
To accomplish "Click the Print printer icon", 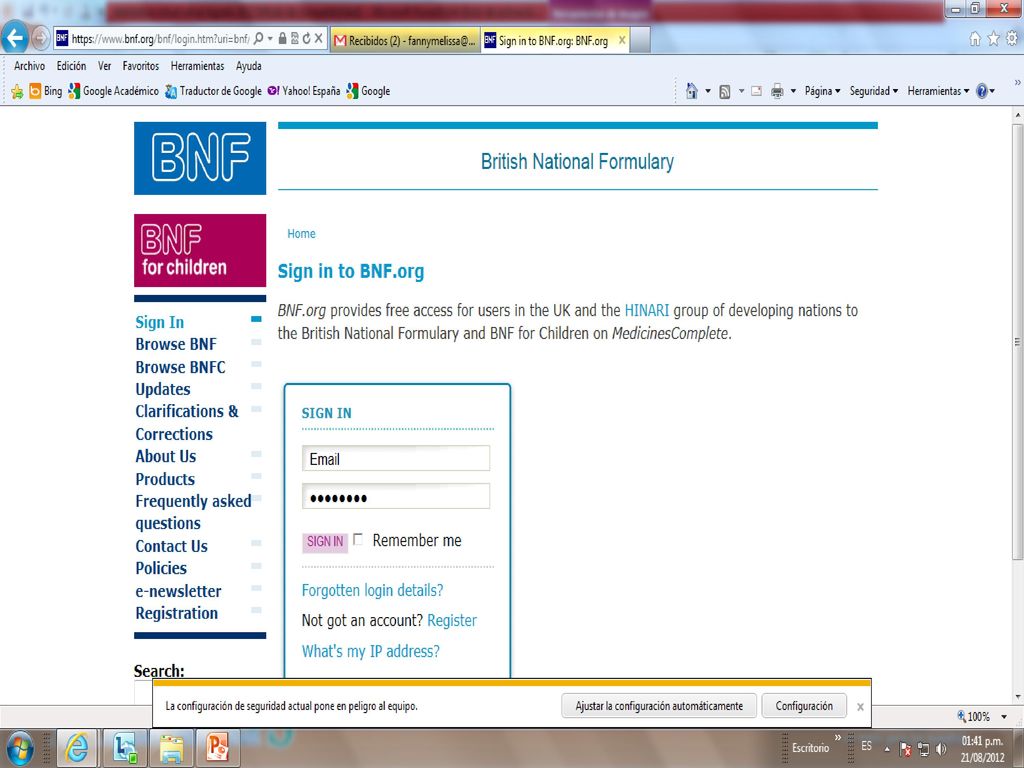I will point(777,91).
